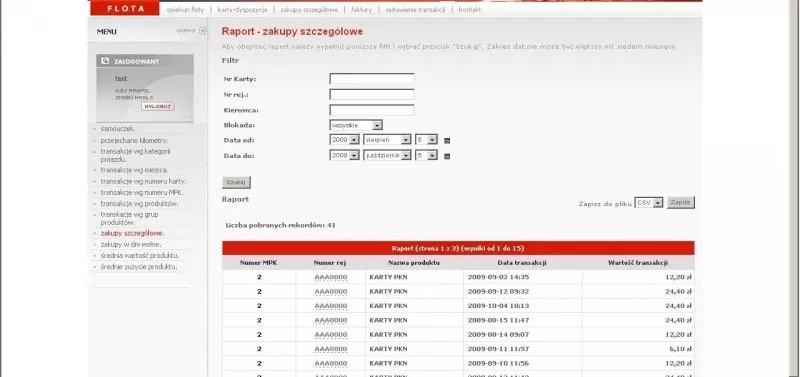The width and height of the screenshot is (800, 377).
Task: Open AAA0000 link in the 2009-08-14 09:07 row
Action: point(331,335)
